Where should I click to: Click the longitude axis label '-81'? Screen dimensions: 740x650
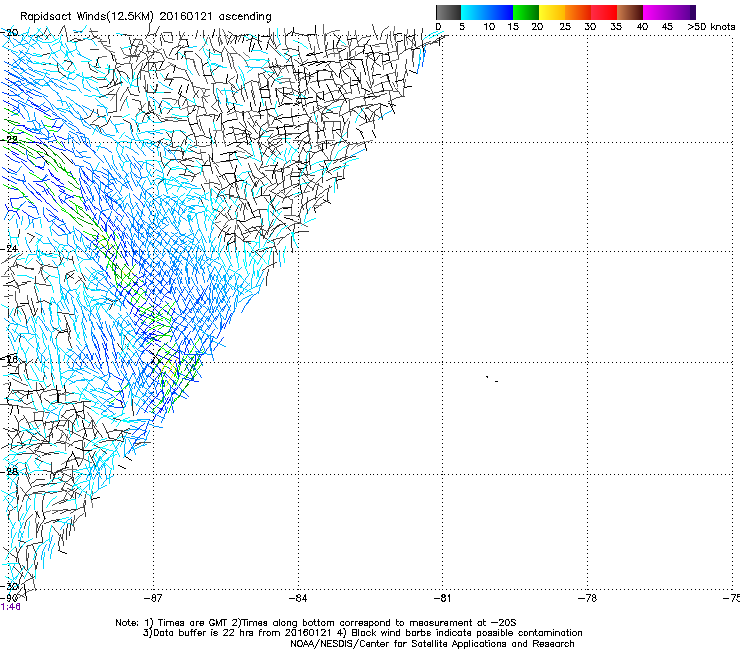pos(442,598)
